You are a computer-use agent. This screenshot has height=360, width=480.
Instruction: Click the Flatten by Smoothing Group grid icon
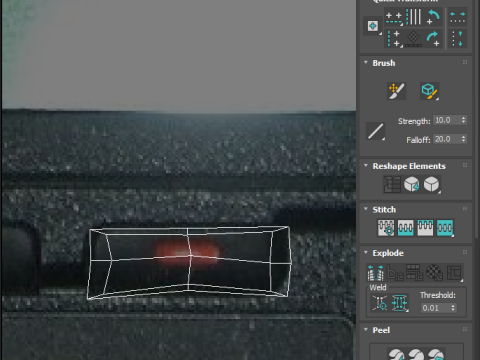(x=414, y=272)
